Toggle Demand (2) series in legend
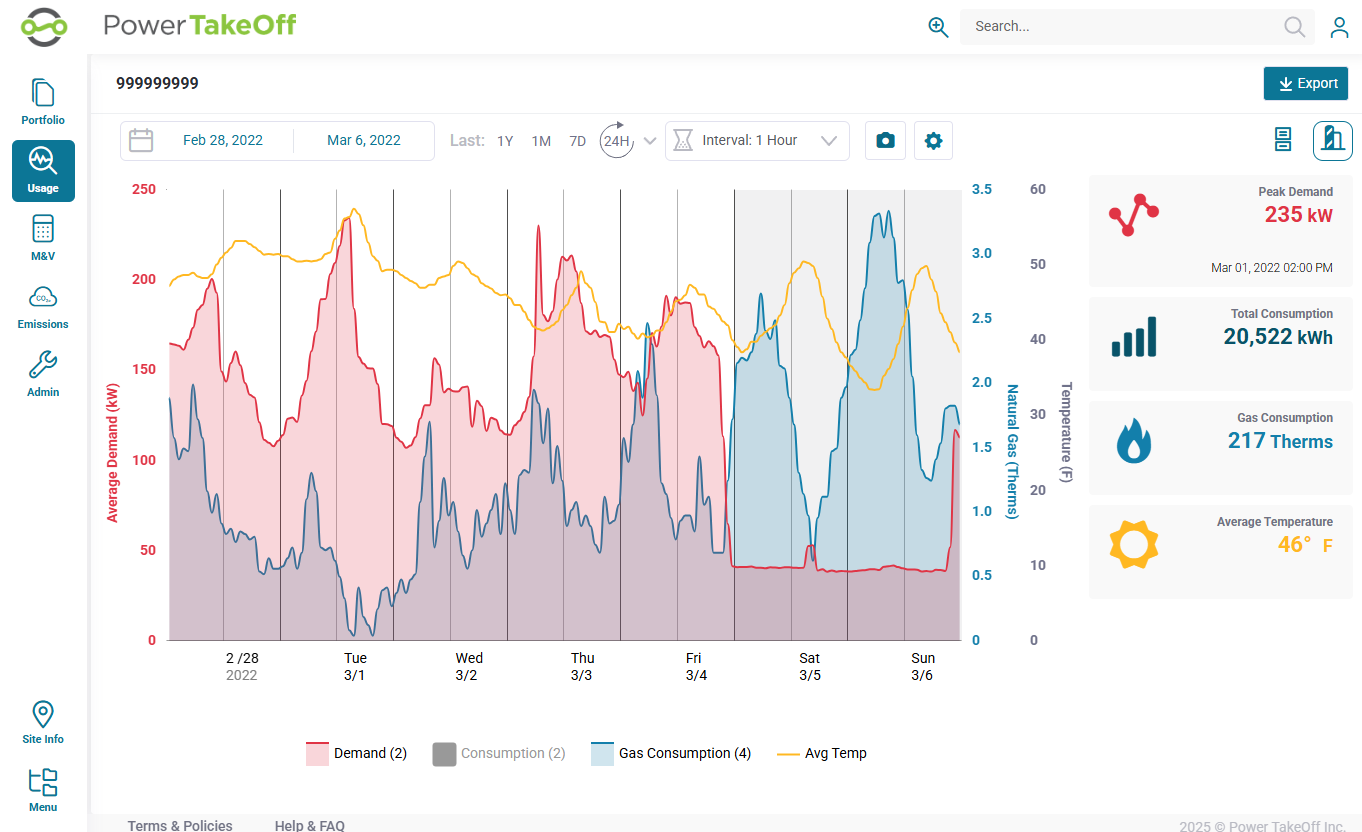Screen dimensions: 1362x832 [356, 754]
